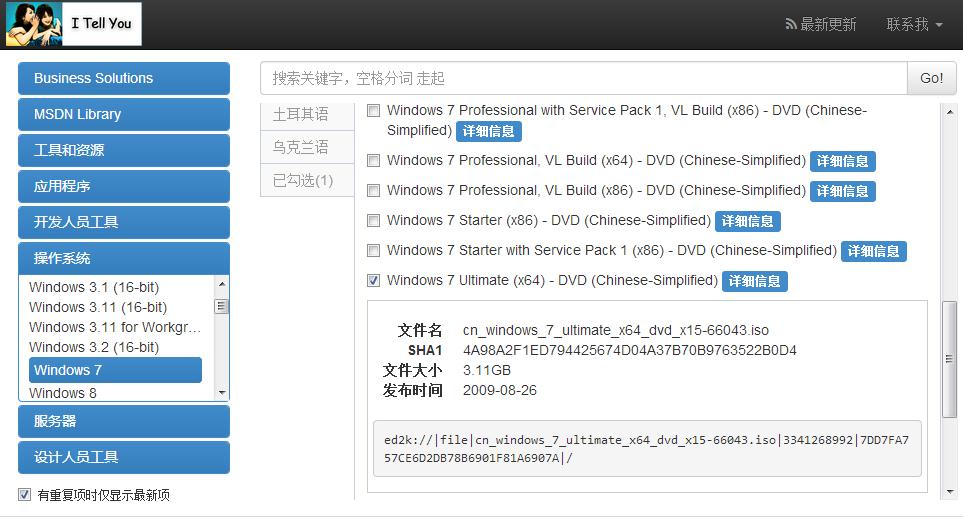Click OS list scroll up arrow
The height and width of the screenshot is (517, 963).
[x=222, y=284]
